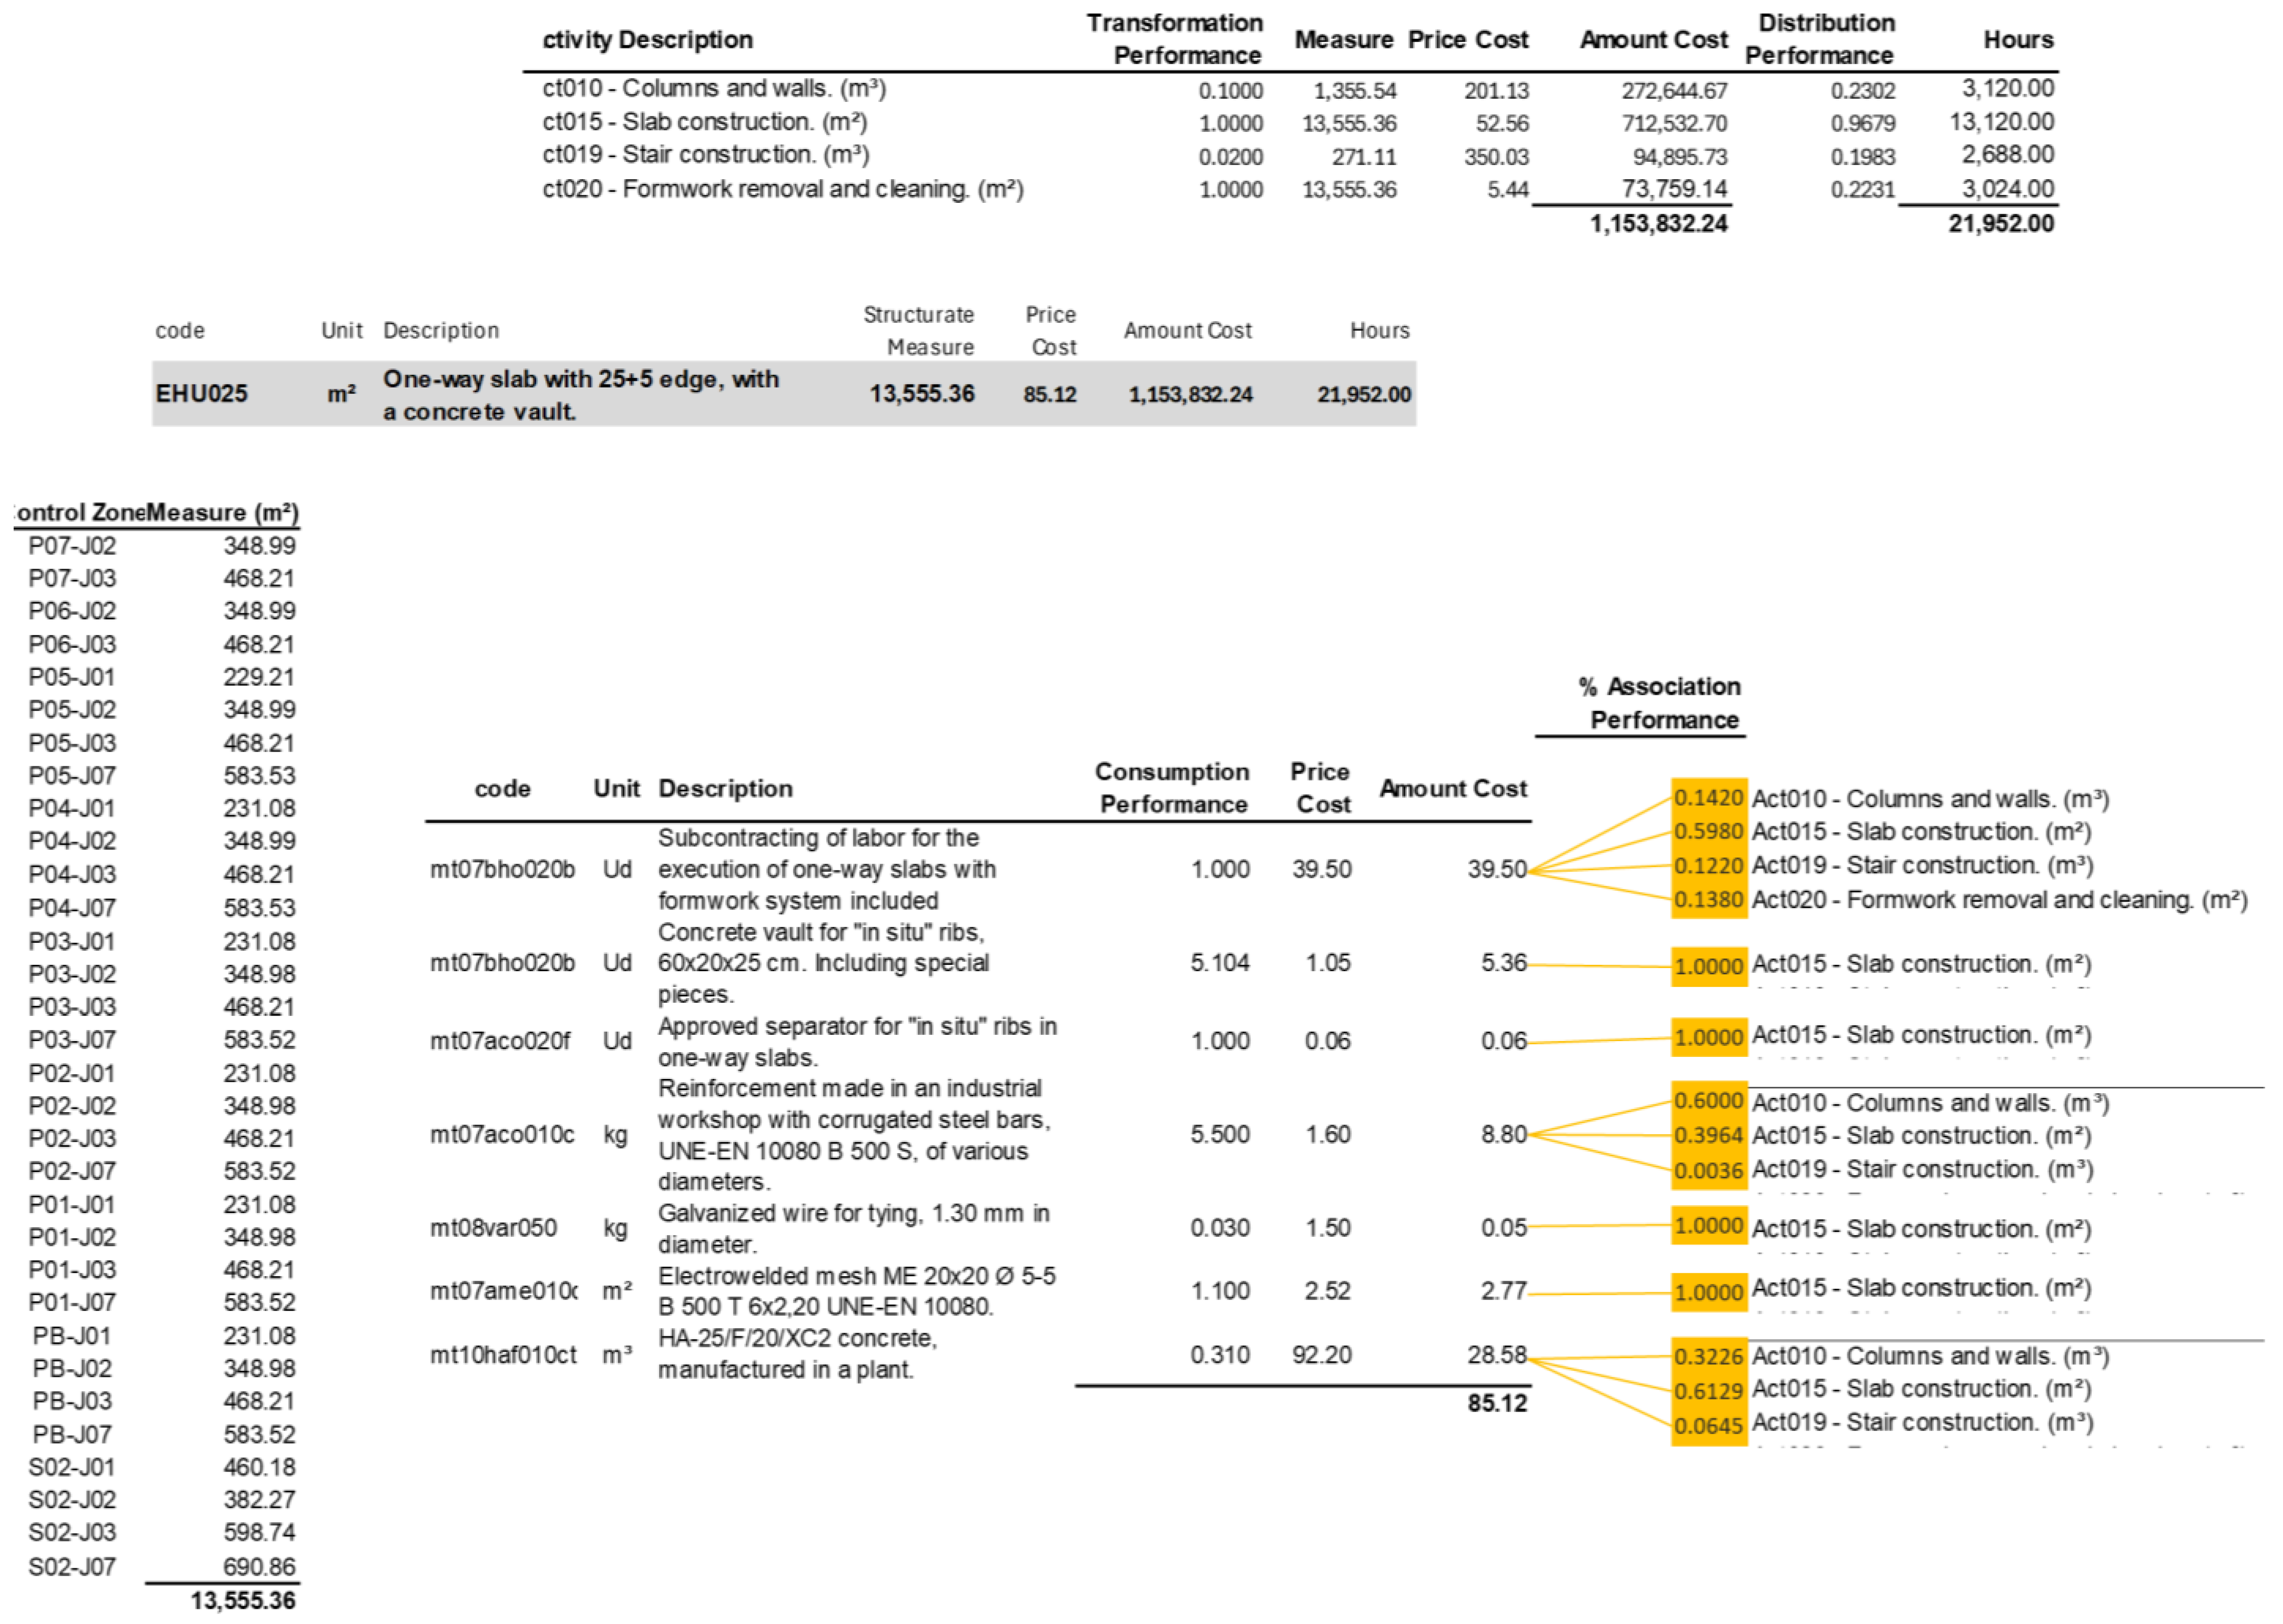Click the Measure (m²) column header
The width and height of the screenshot is (2283, 1624).
[x=222, y=513]
